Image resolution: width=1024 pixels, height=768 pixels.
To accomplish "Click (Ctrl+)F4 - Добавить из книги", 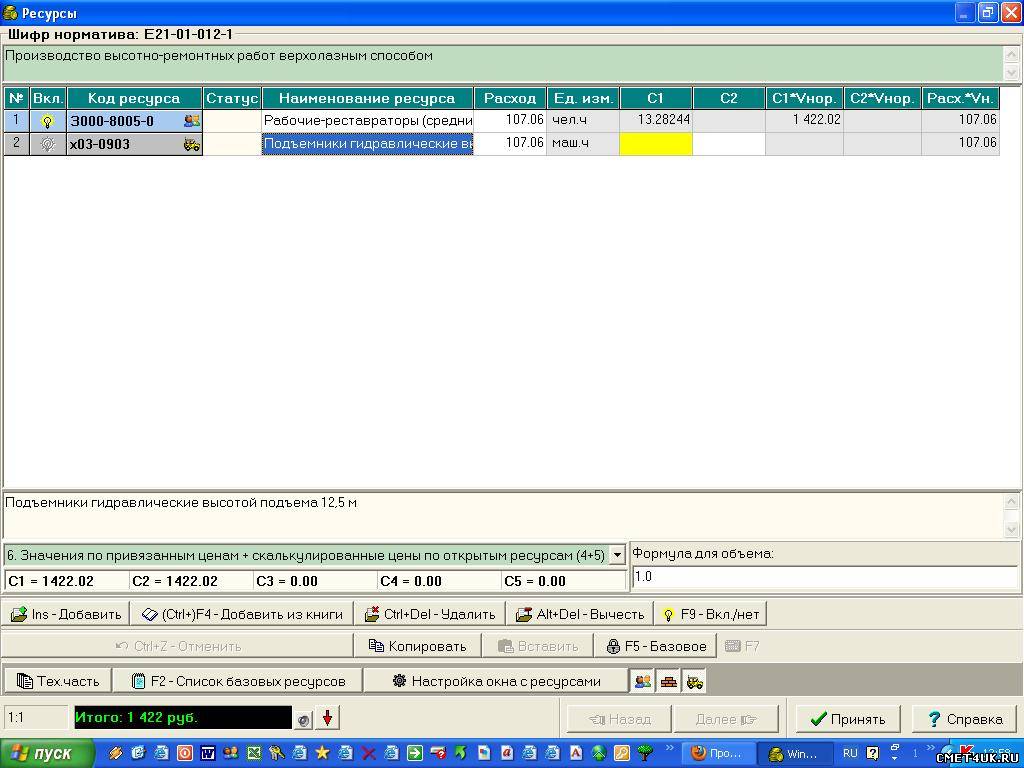I will [x=242, y=614].
